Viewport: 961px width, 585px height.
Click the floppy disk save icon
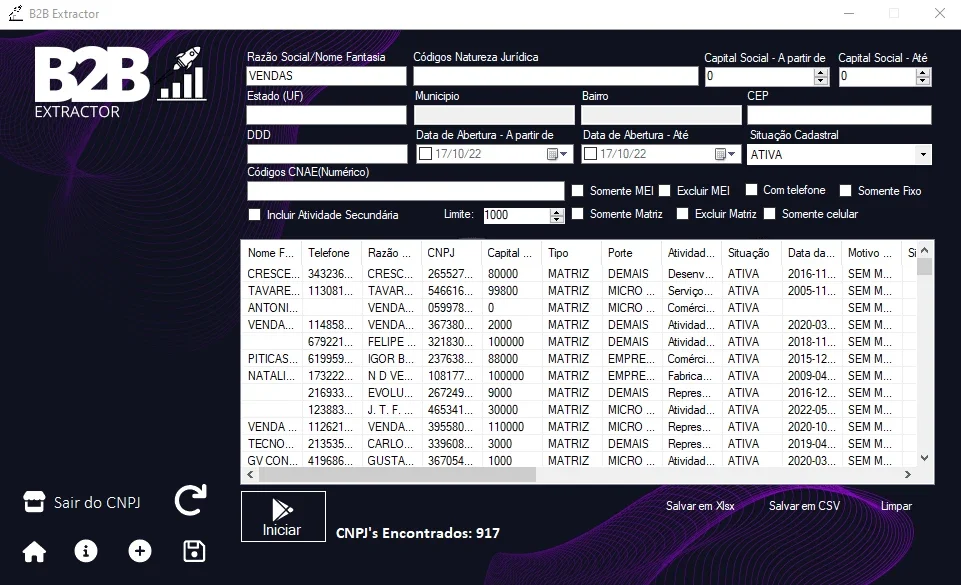[194, 551]
